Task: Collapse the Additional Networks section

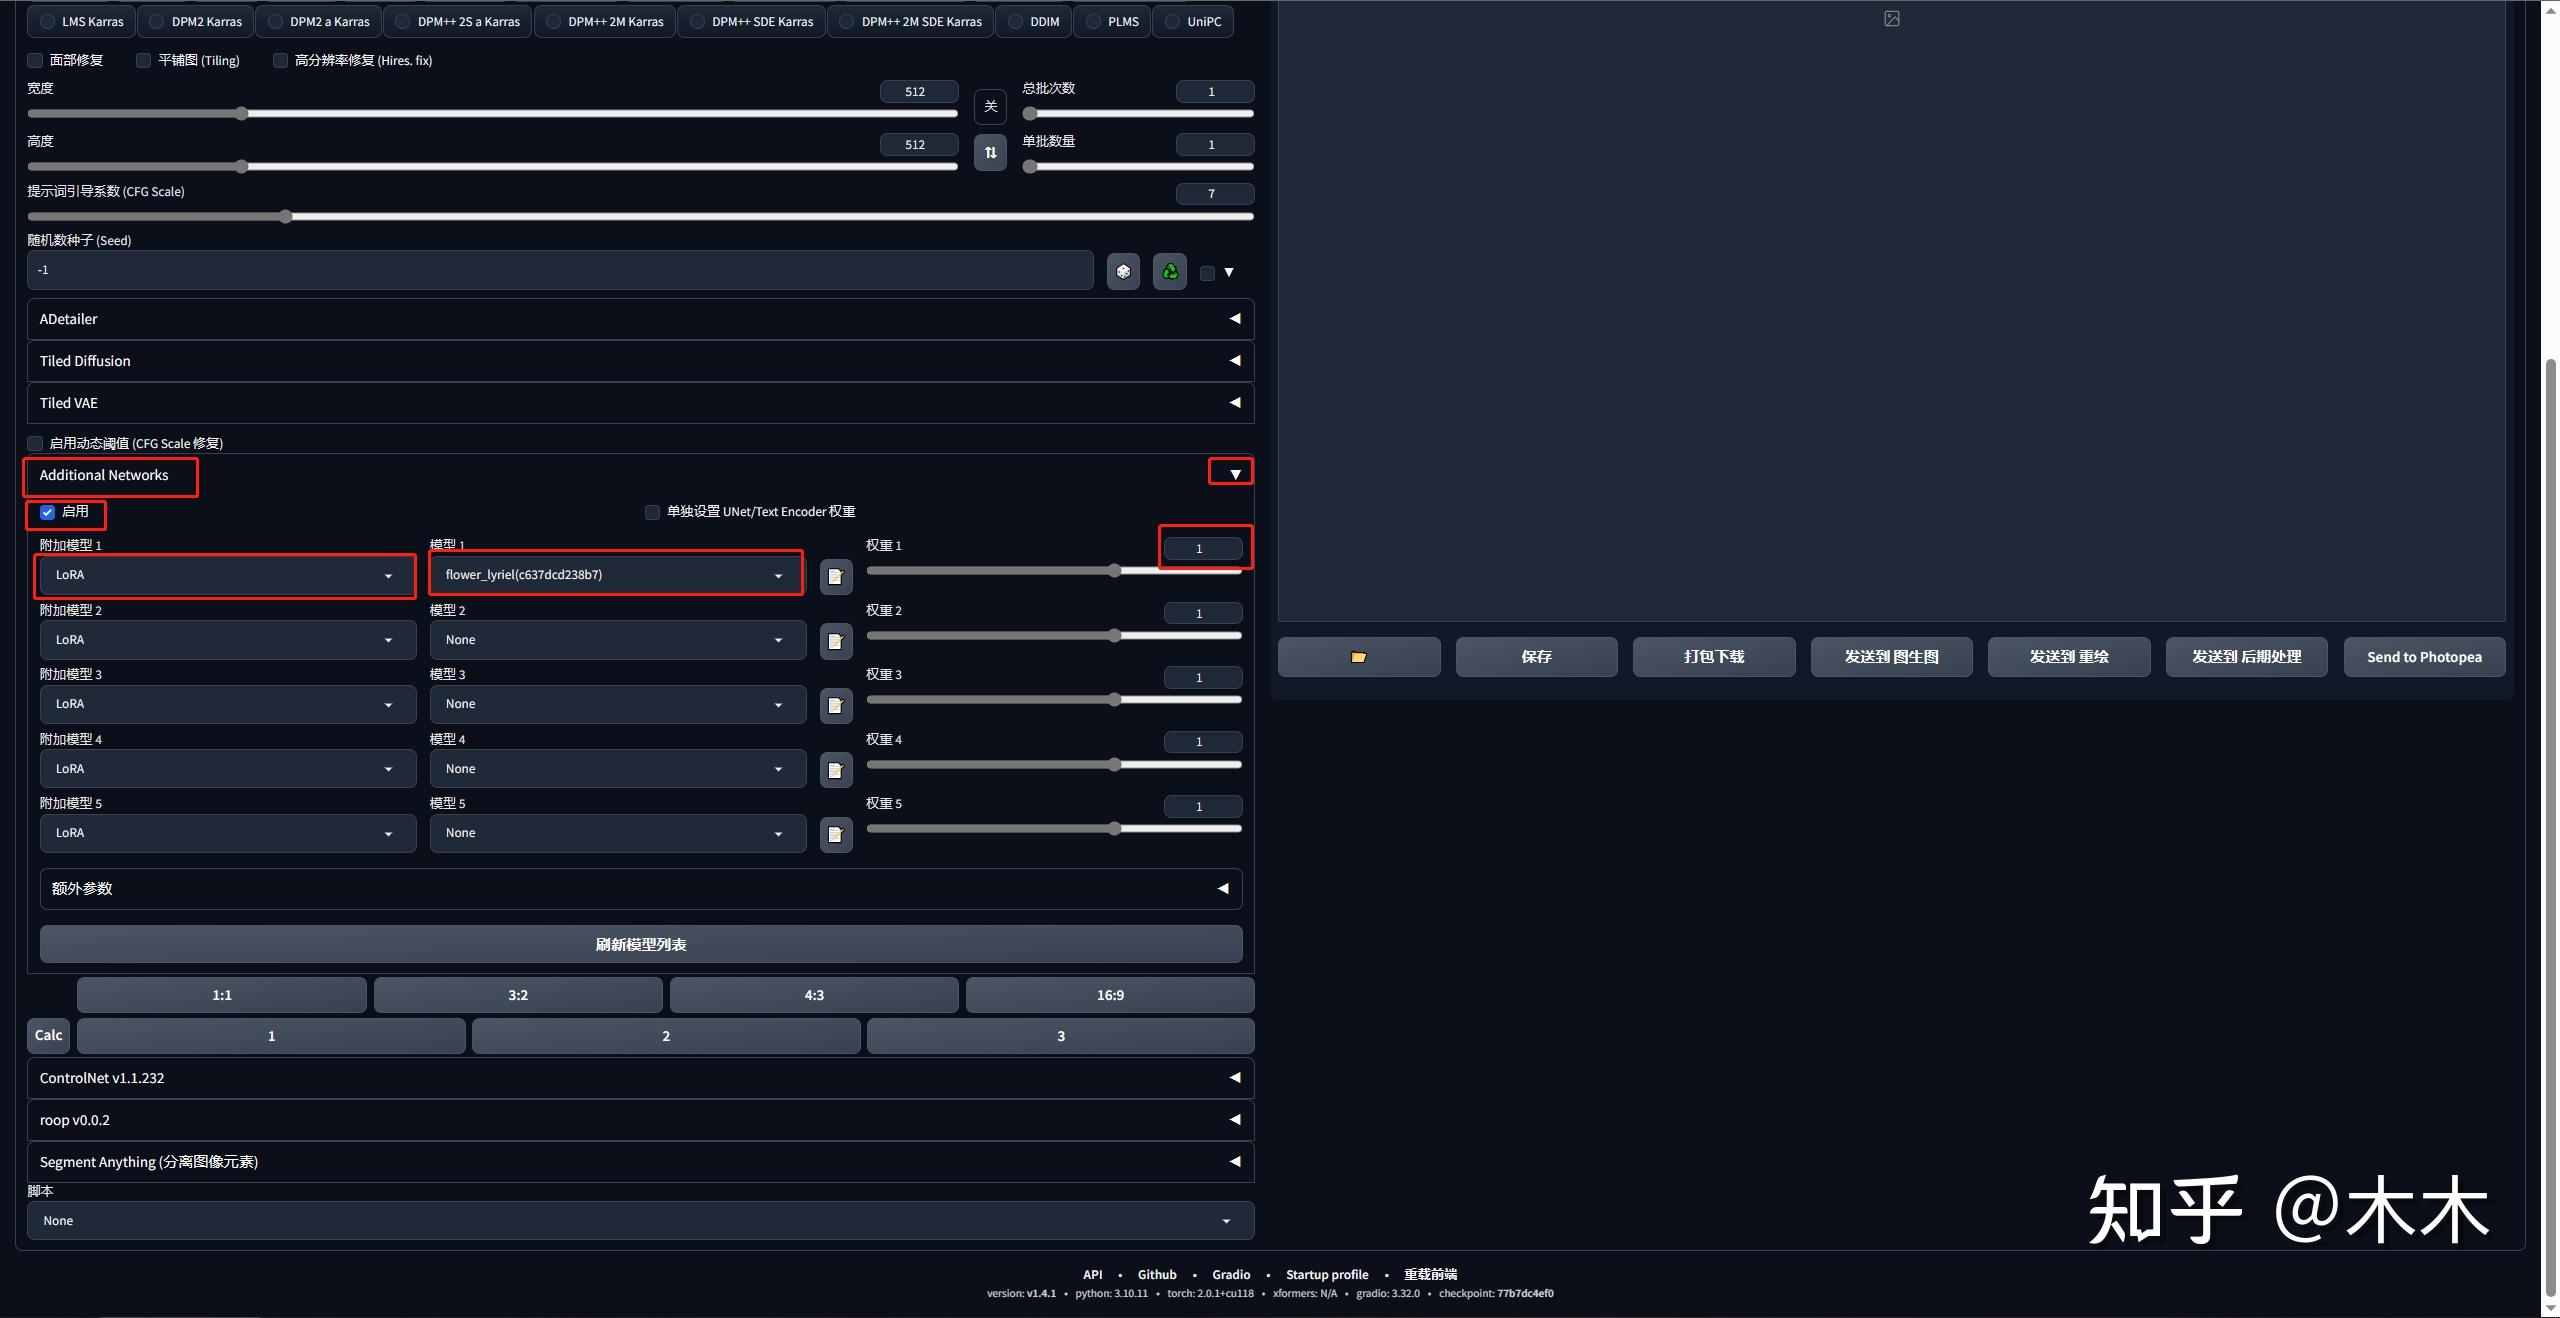Action: pyautogui.click(x=1233, y=472)
